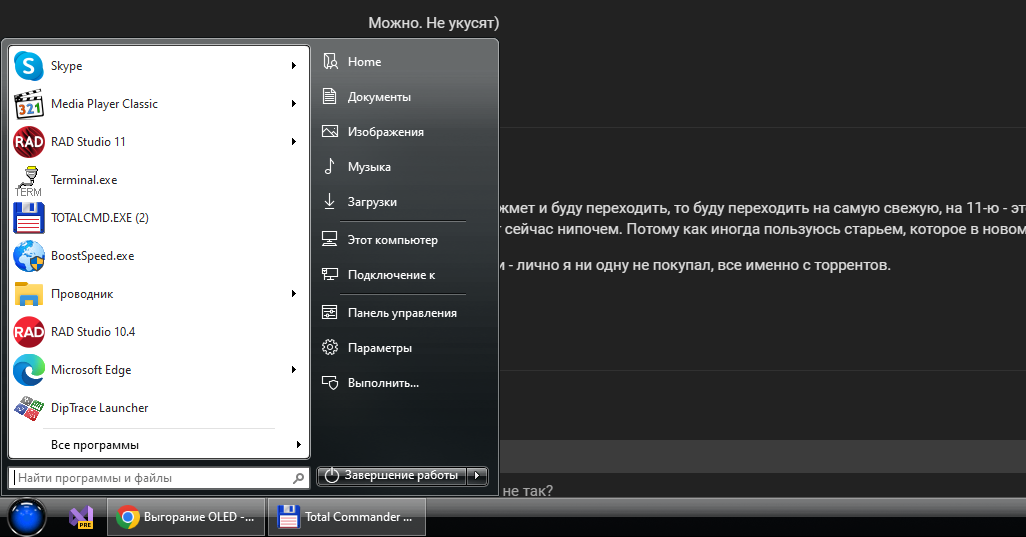
Task: Click Параметры label
Action: point(380,348)
